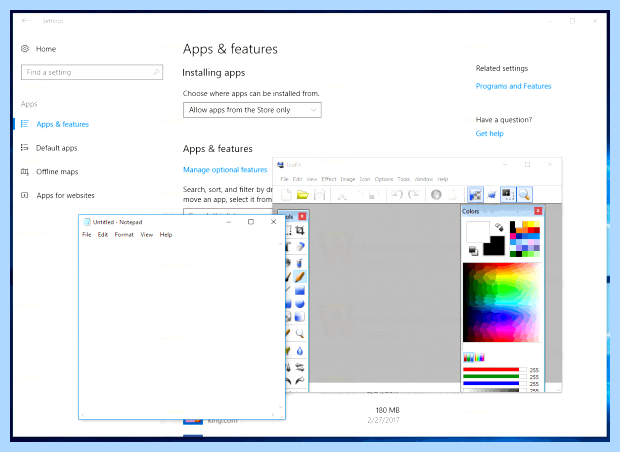Click the Manage optional features link
This screenshot has height=452, width=620.
point(225,170)
